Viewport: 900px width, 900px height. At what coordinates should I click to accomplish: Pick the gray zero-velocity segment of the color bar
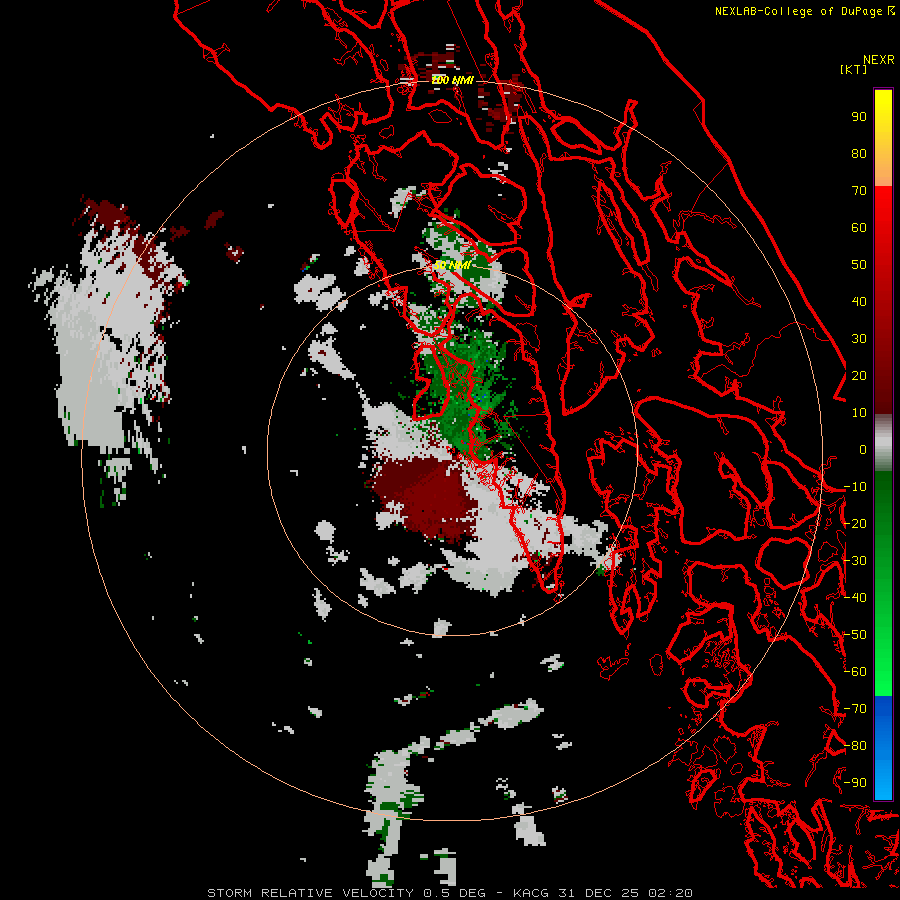pos(883,445)
